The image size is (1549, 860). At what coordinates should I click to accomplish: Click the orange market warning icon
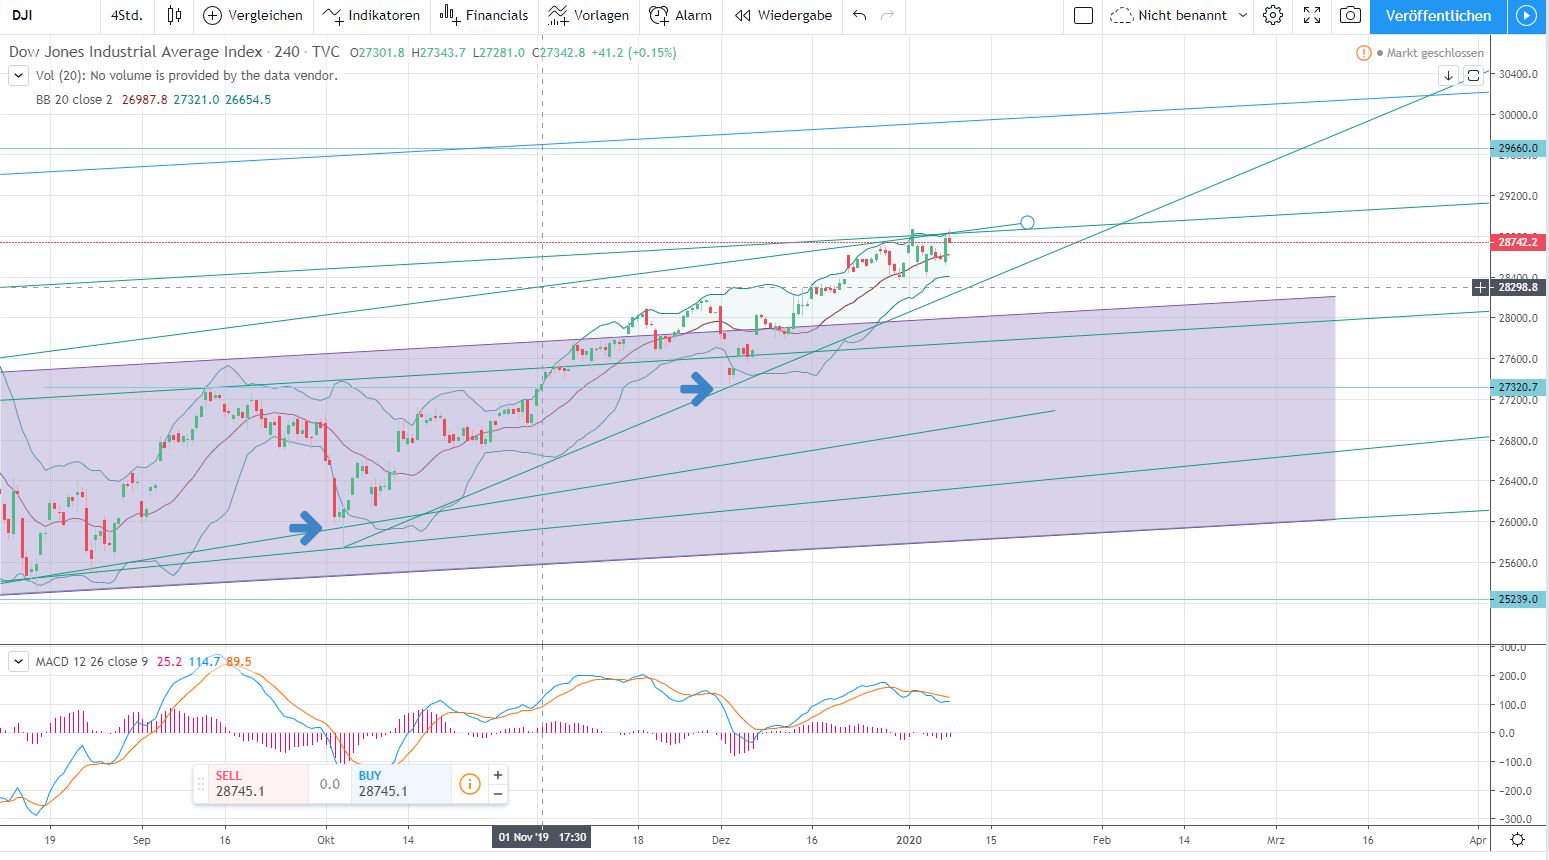pyautogui.click(x=1363, y=53)
